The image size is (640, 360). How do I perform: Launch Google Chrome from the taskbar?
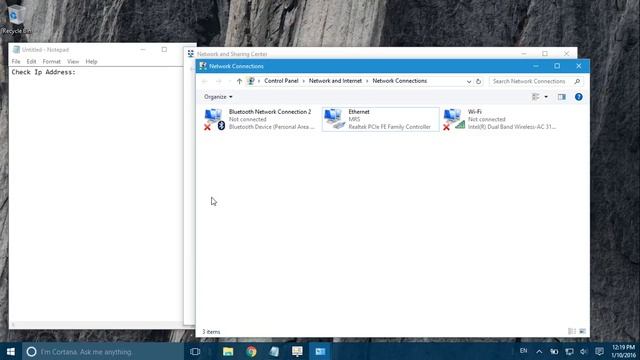pyautogui.click(x=251, y=351)
